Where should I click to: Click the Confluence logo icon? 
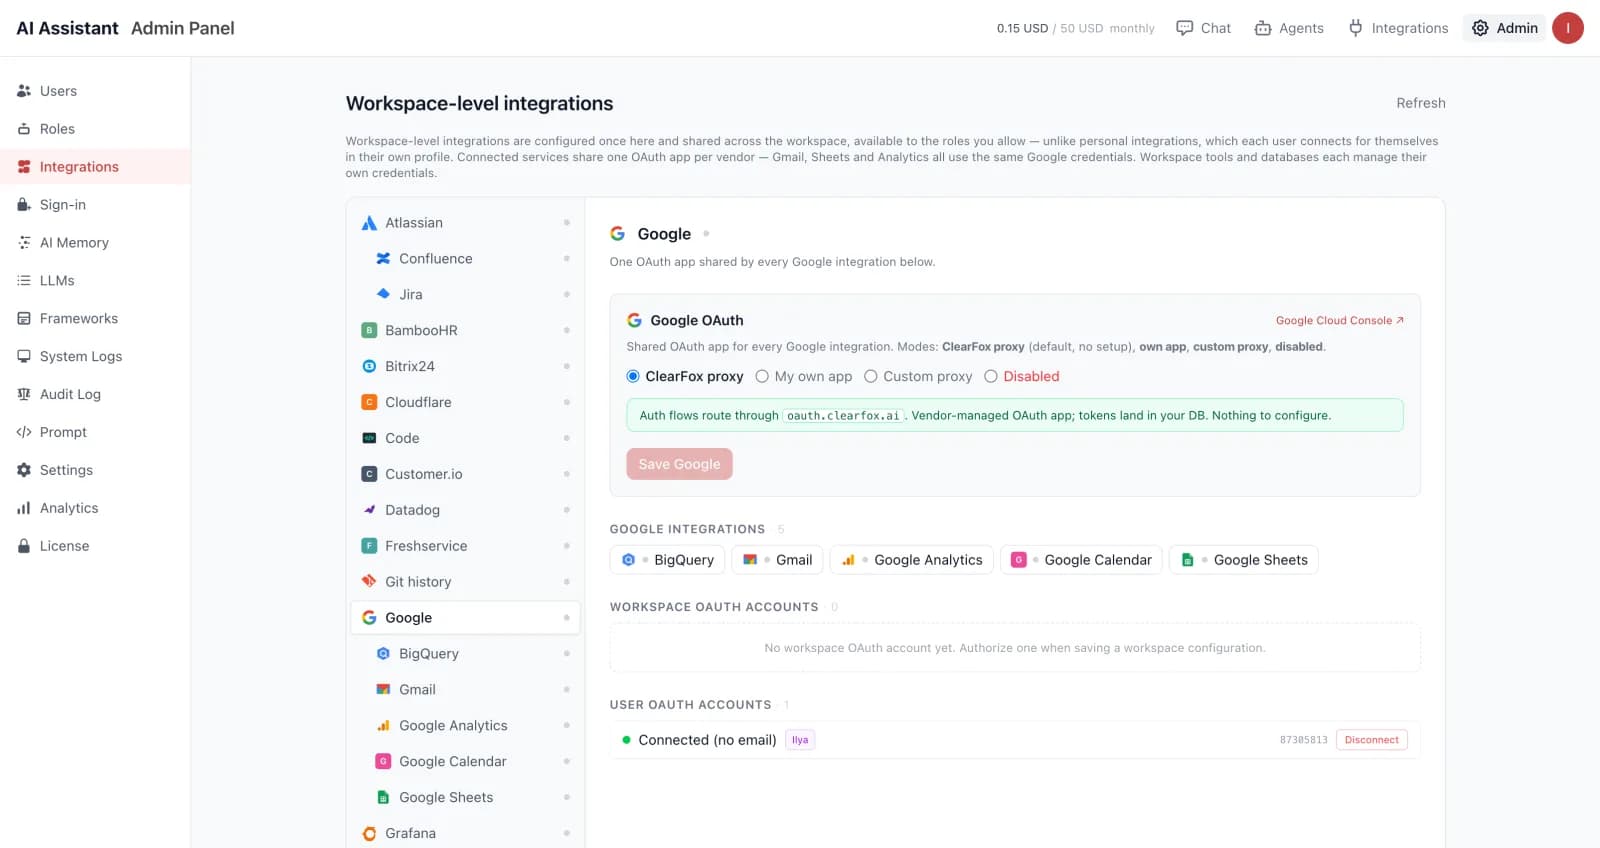click(x=383, y=259)
